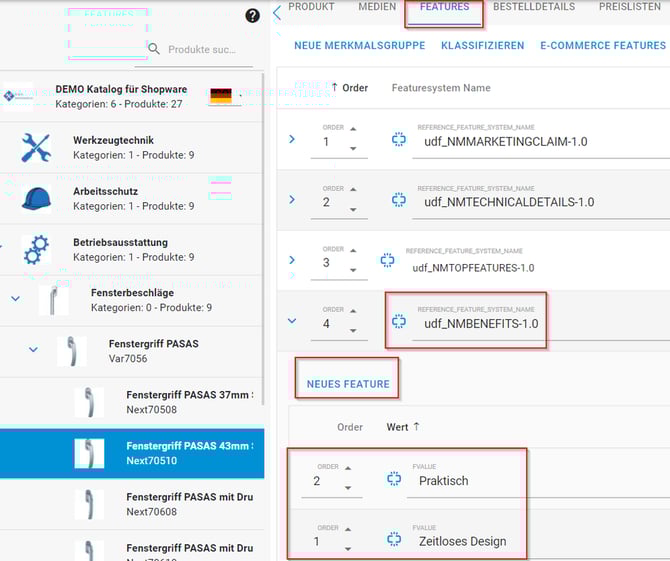This screenshot has height=561, width=670.
Task: Click the KLASSIFIZIEREN button
Action: click(x=482, y=46)
